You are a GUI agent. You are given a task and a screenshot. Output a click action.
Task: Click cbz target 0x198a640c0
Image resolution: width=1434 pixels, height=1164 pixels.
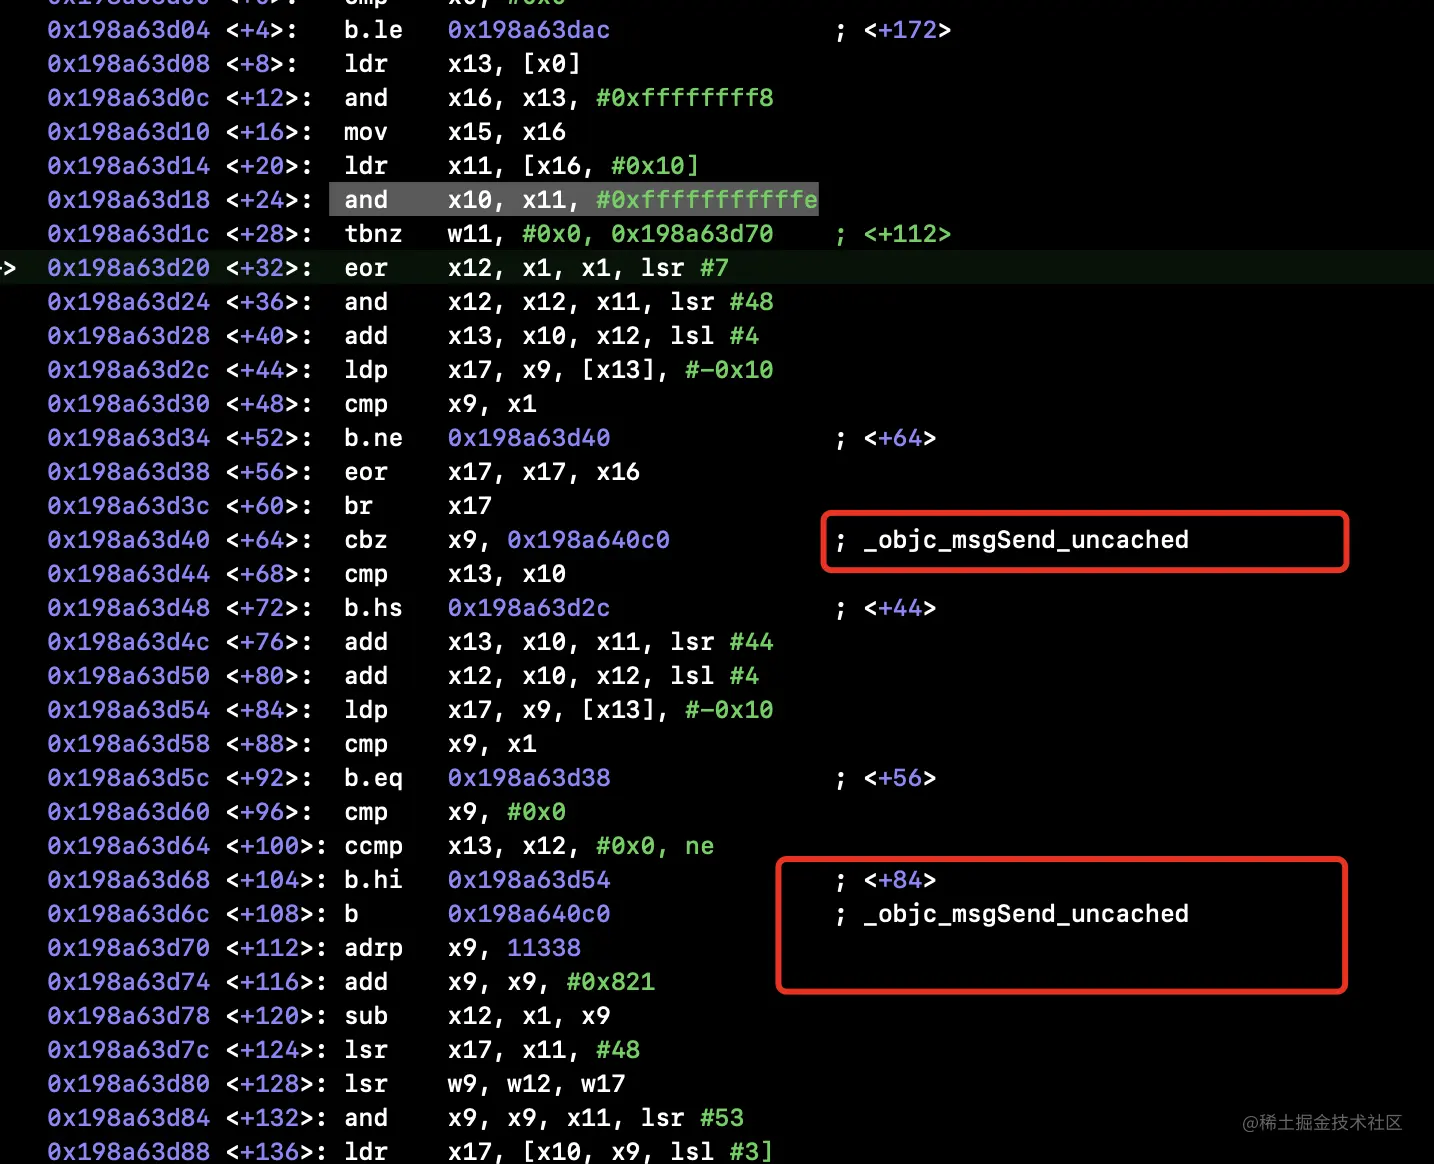click(588, 540)
